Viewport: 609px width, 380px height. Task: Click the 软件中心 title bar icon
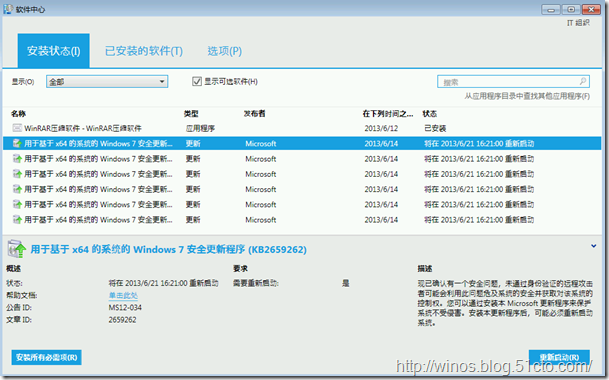tap(8, 9)
